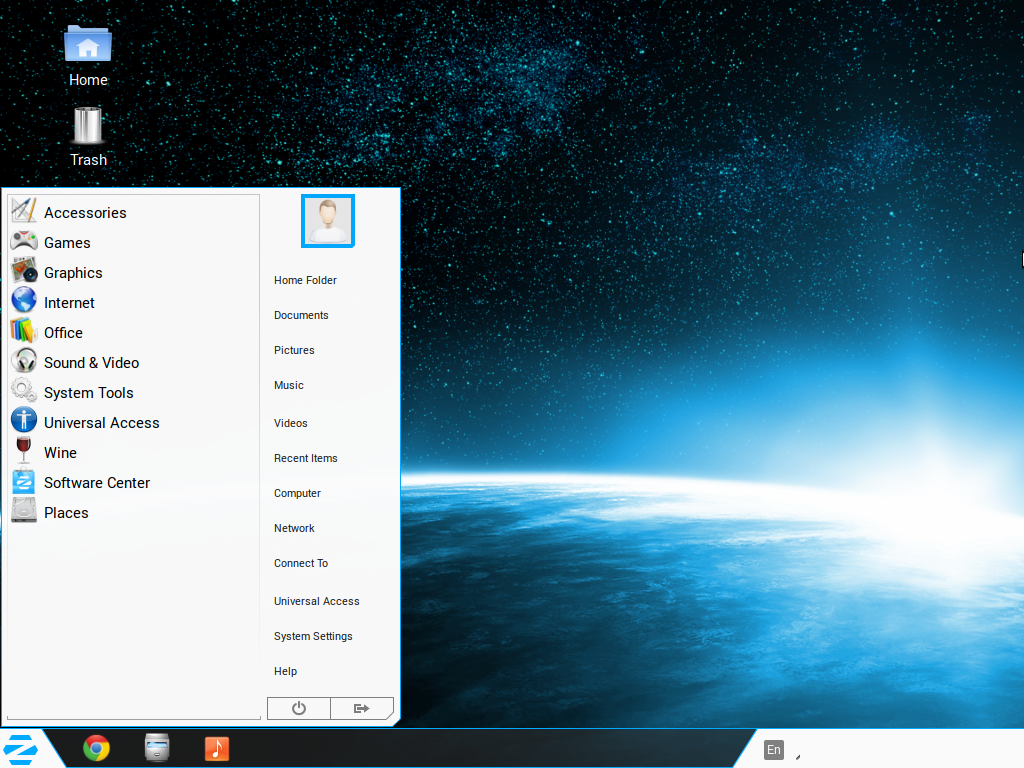
Task: Launch Google Chrome from the taskbar
Action: coord(97,748)
